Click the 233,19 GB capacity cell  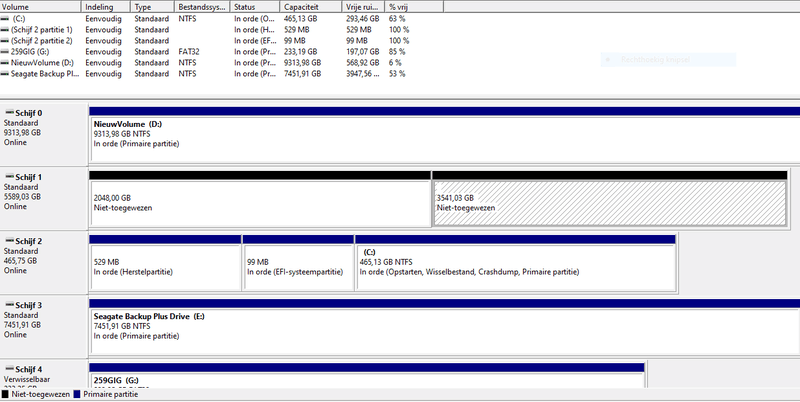(301, 52)
